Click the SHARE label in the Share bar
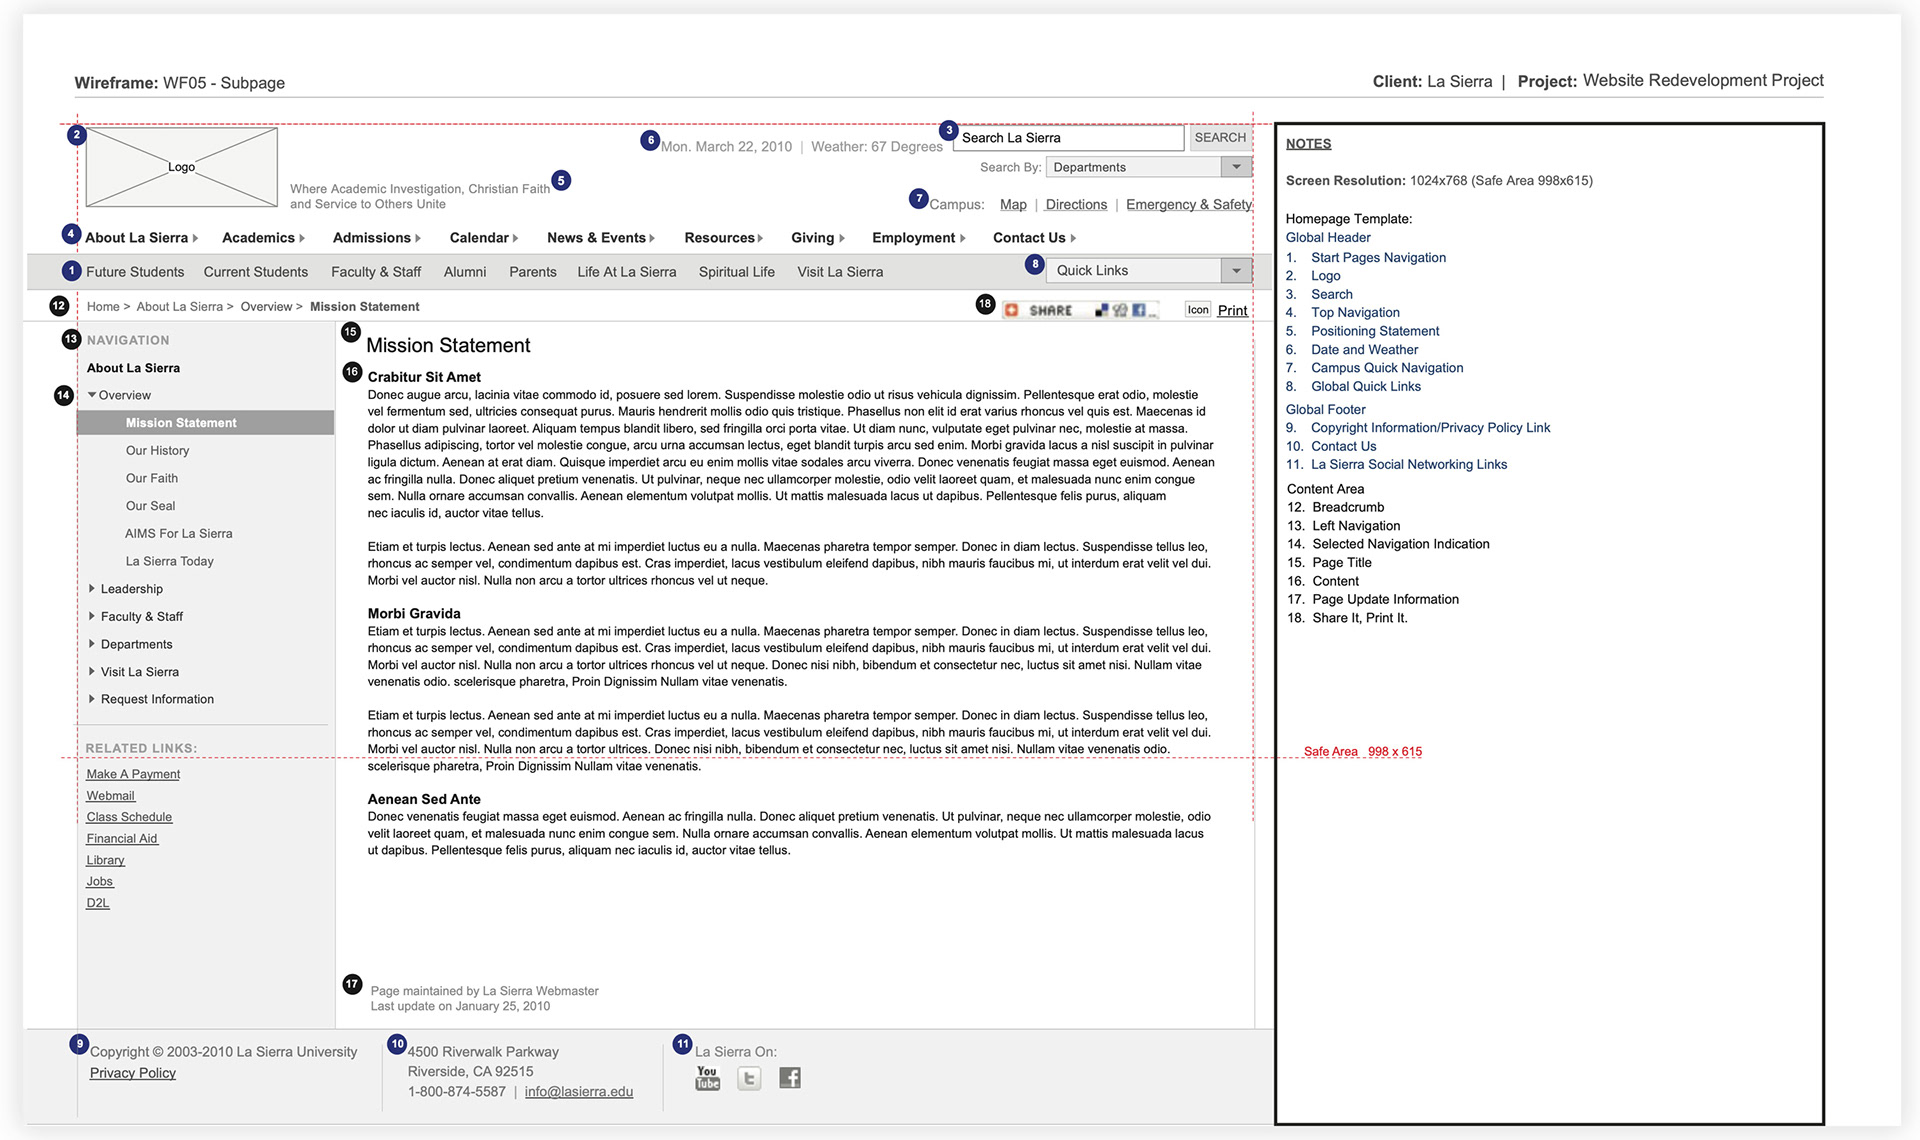The image size is (1920, 1140). click(1051, 311)
